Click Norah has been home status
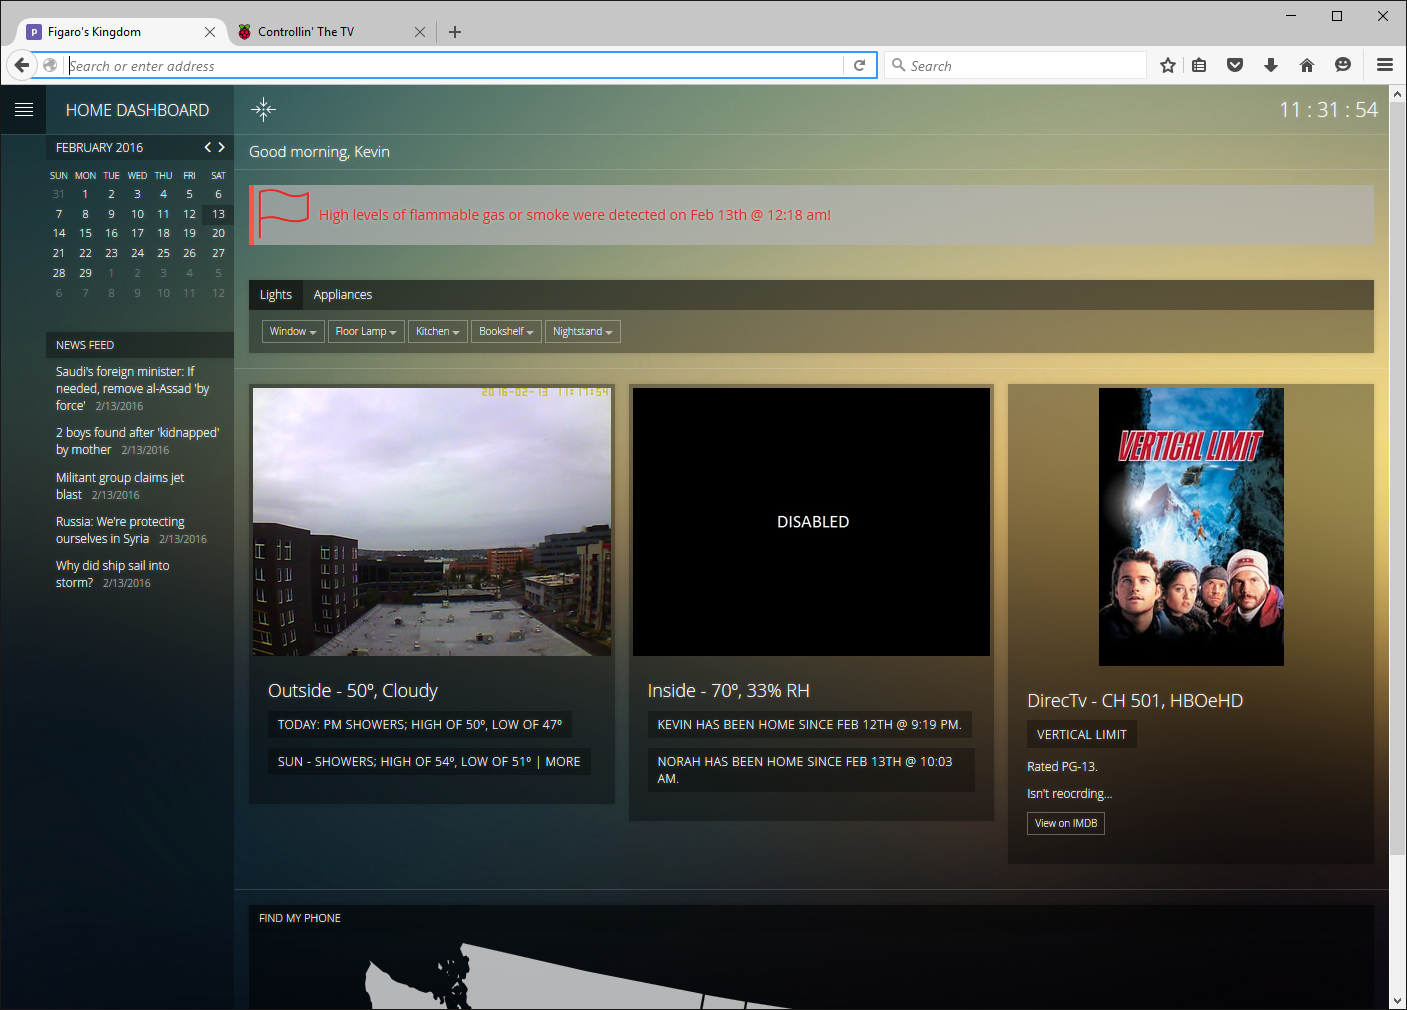 811,770
